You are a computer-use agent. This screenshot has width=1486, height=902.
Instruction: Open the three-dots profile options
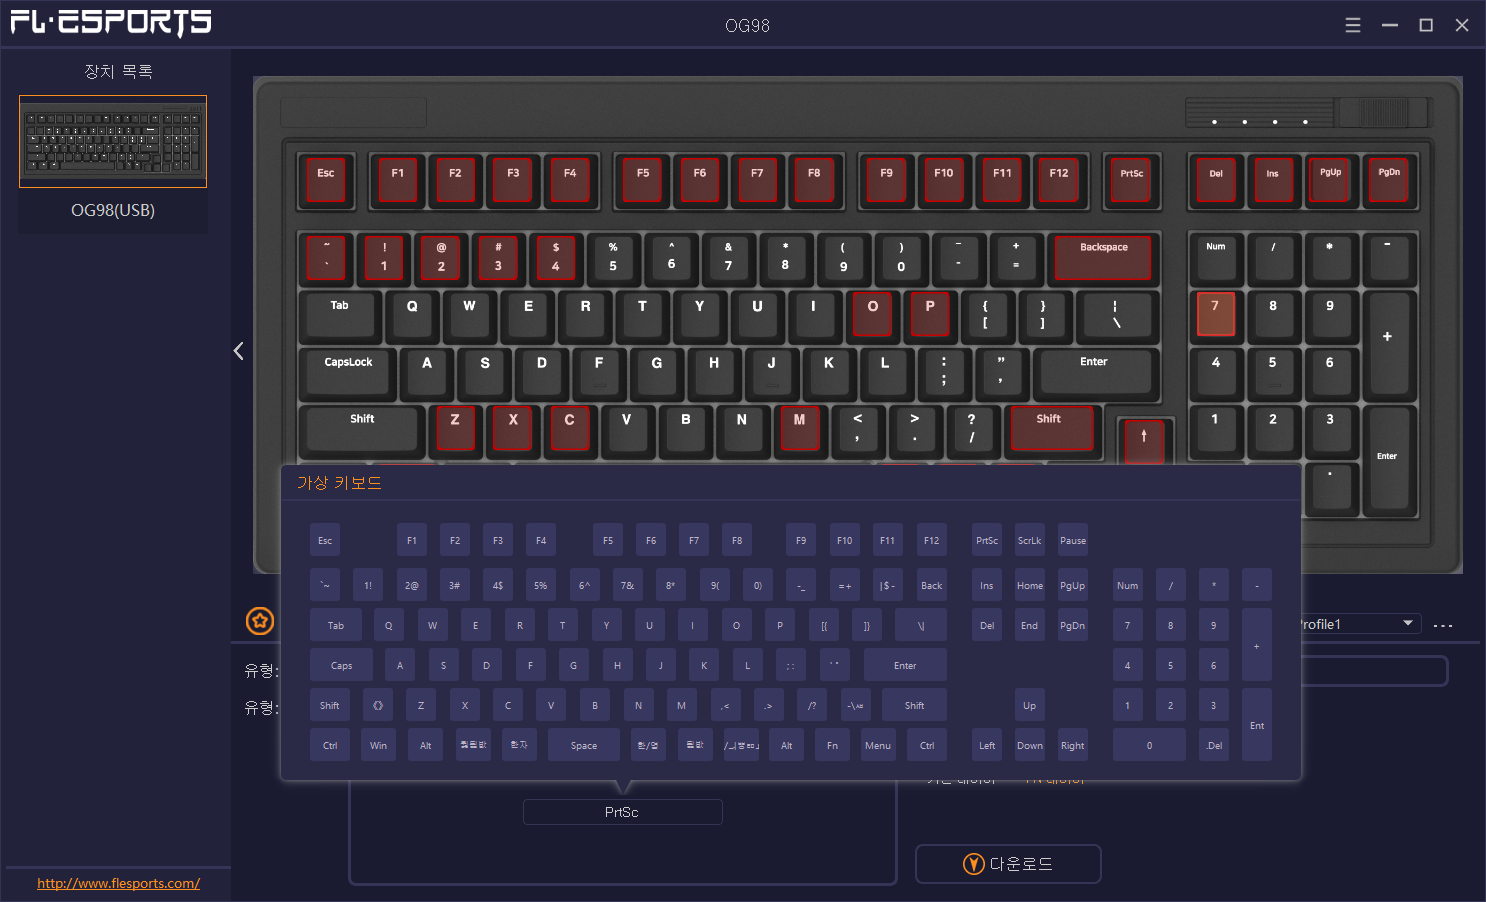(x=1442, y=626)
